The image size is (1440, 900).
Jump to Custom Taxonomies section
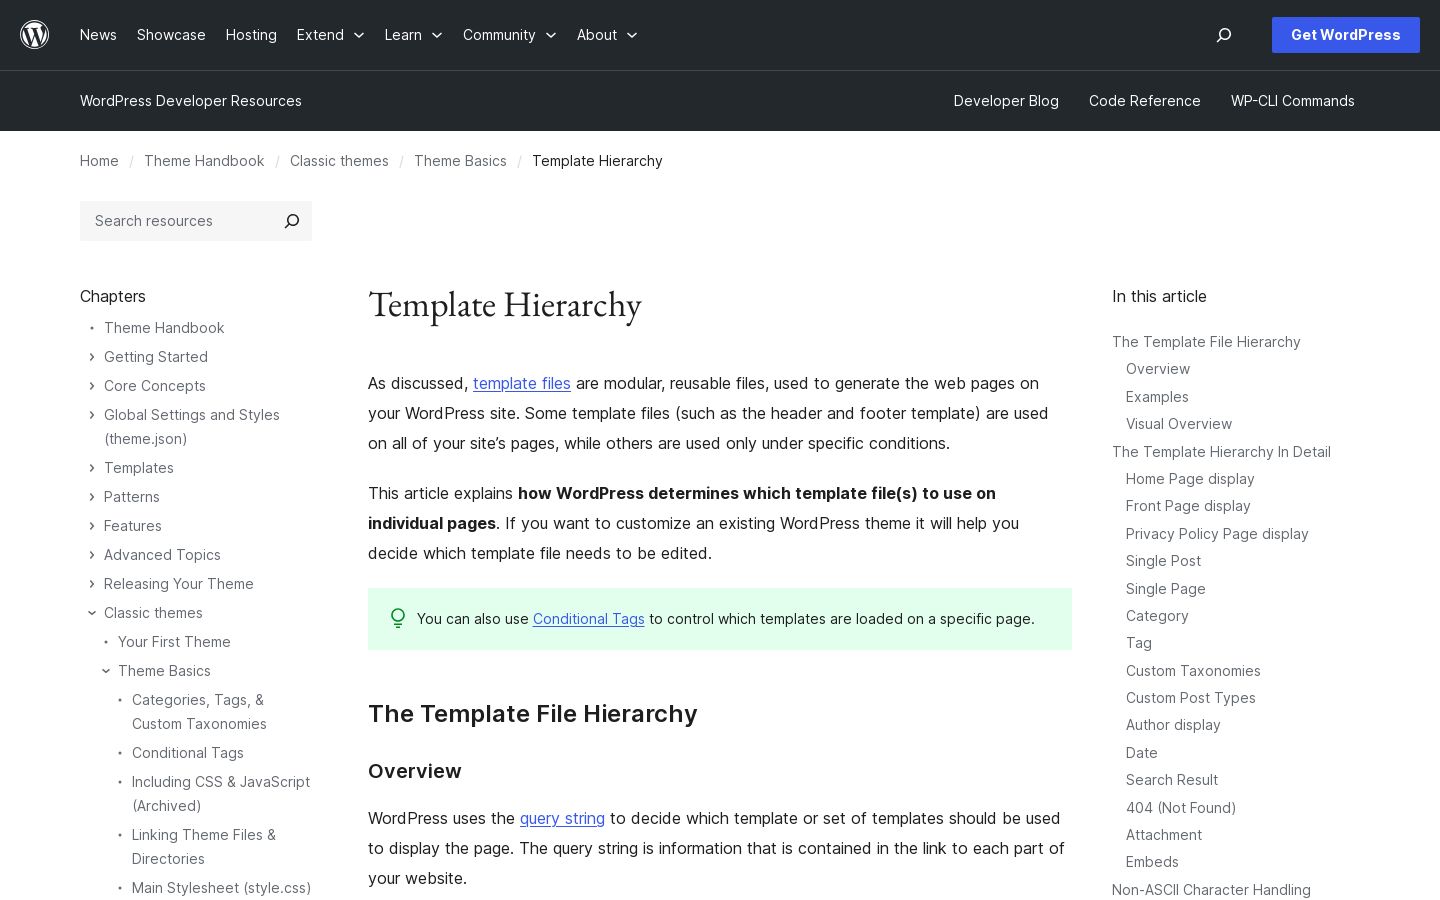click(x=1193, y=671)
